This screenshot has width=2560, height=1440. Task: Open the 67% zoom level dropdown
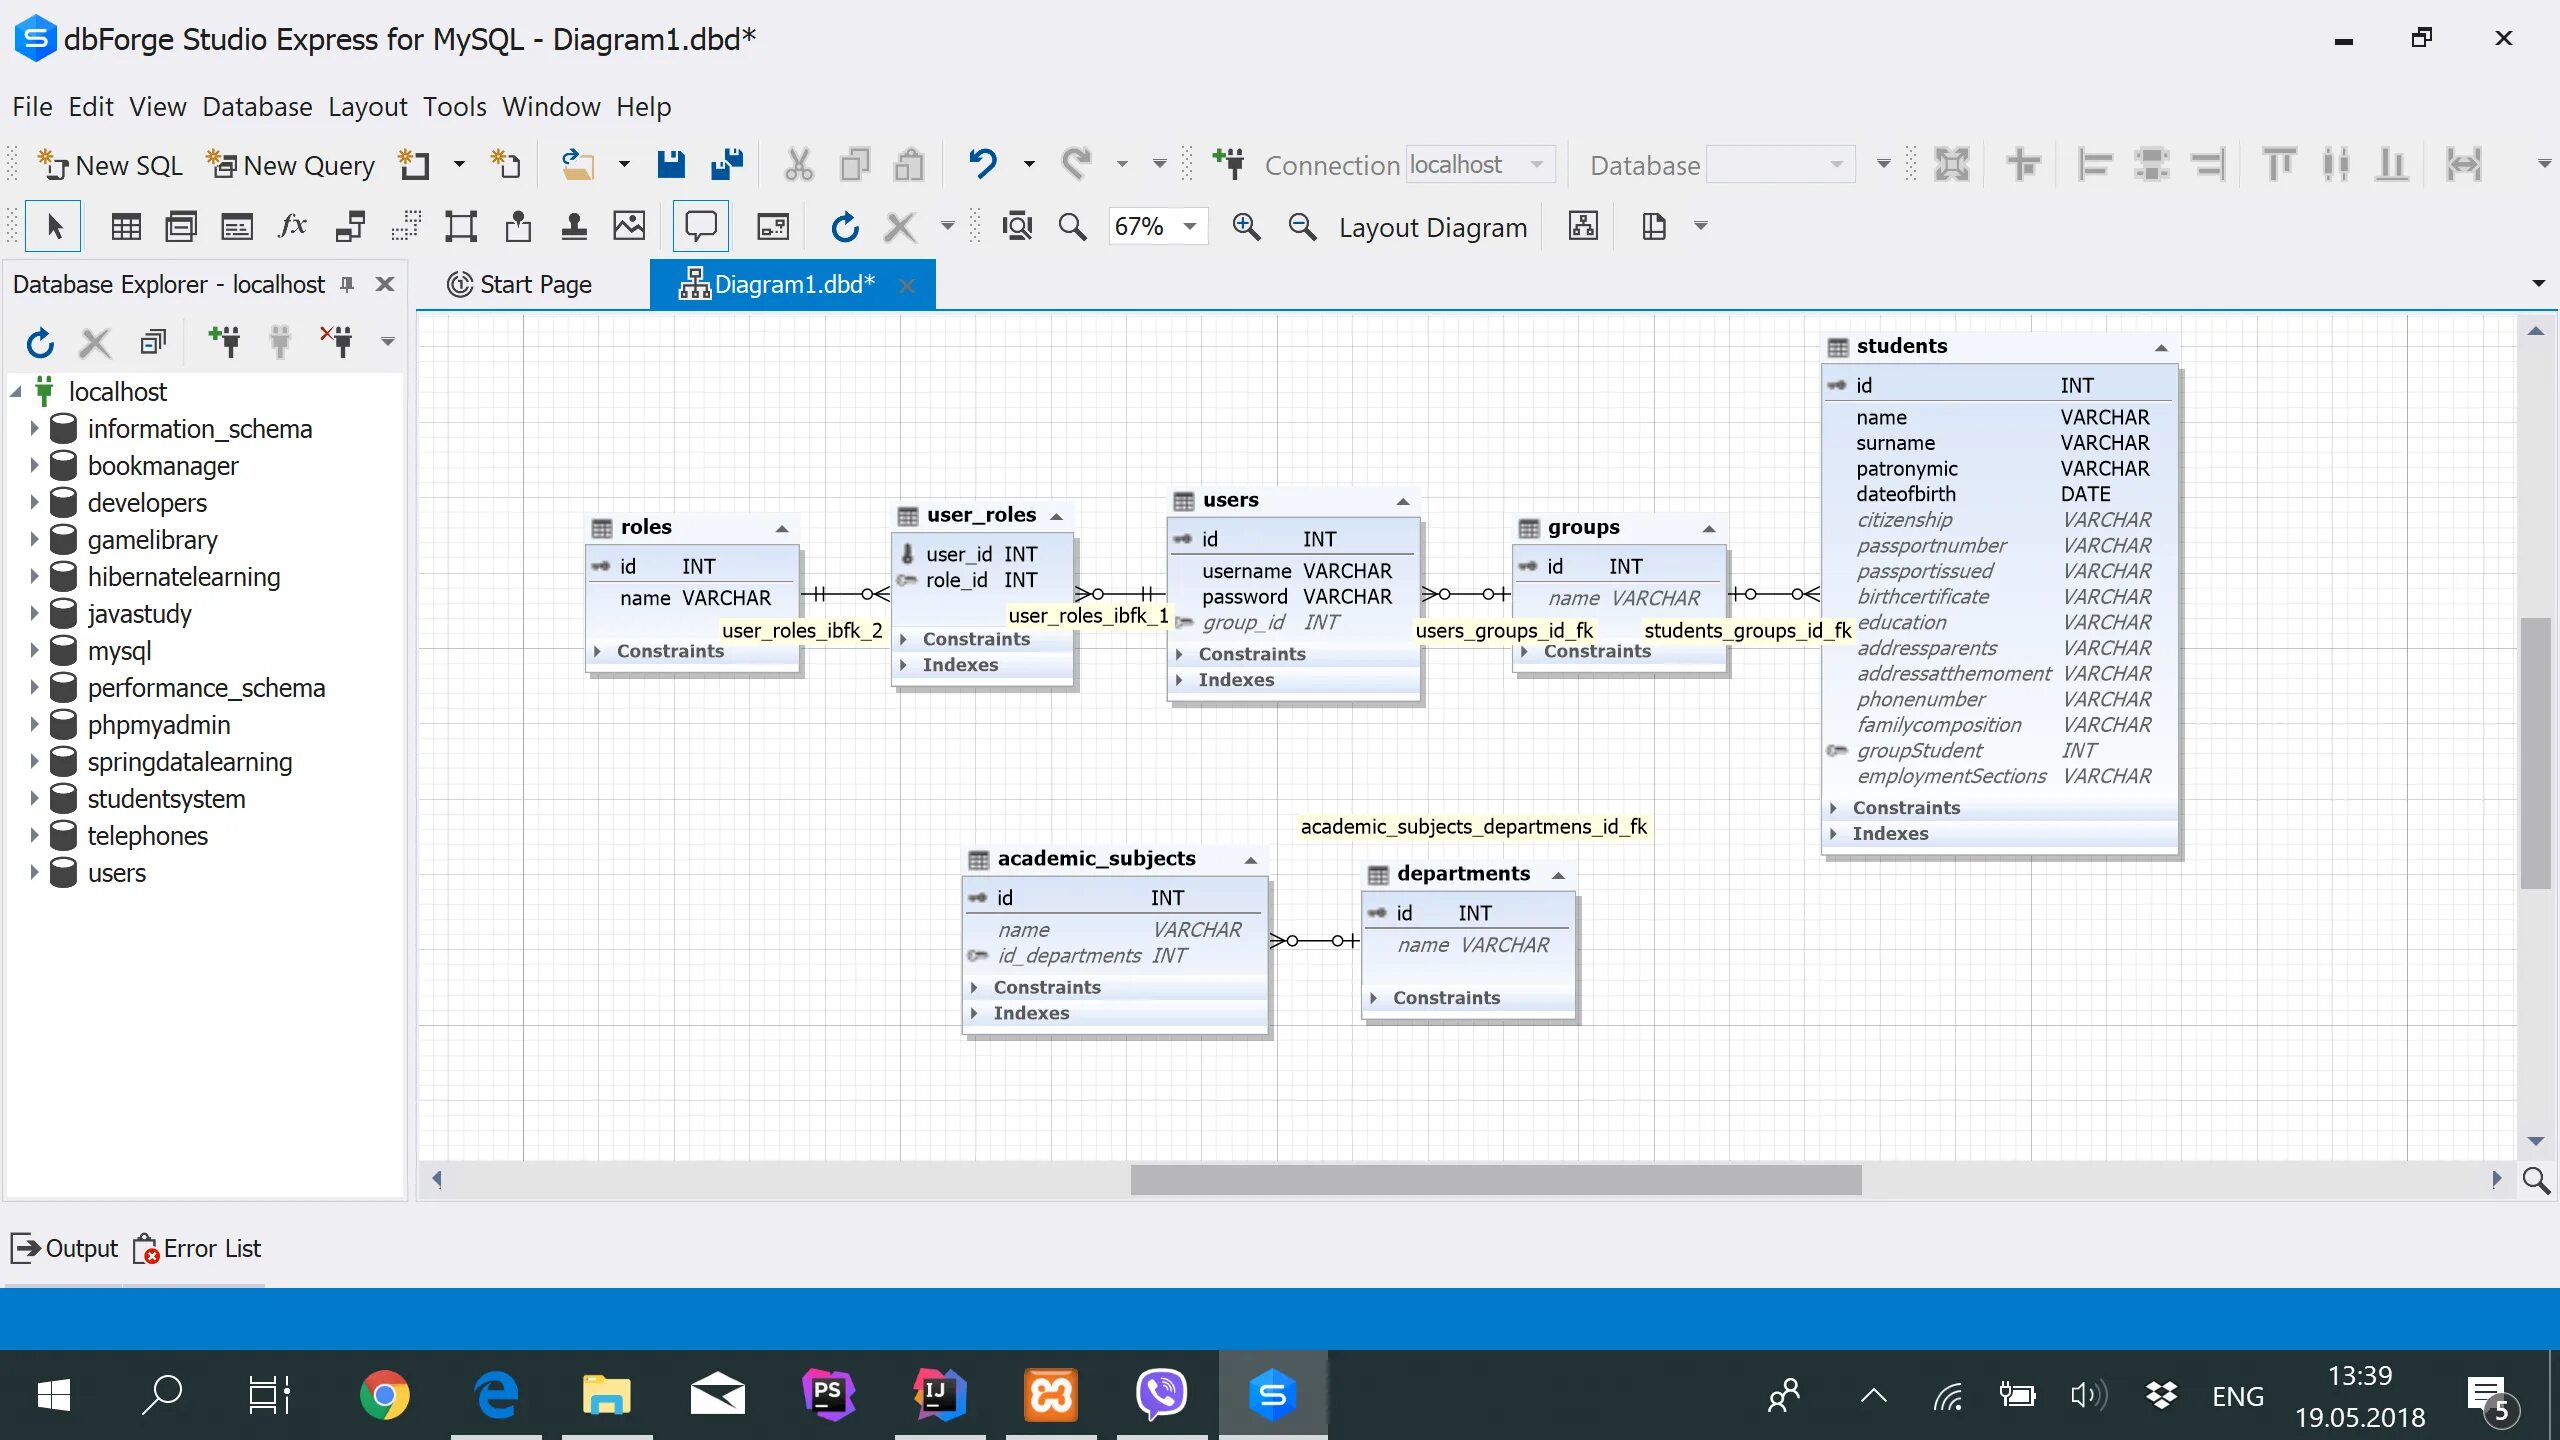click(1190, 227)
